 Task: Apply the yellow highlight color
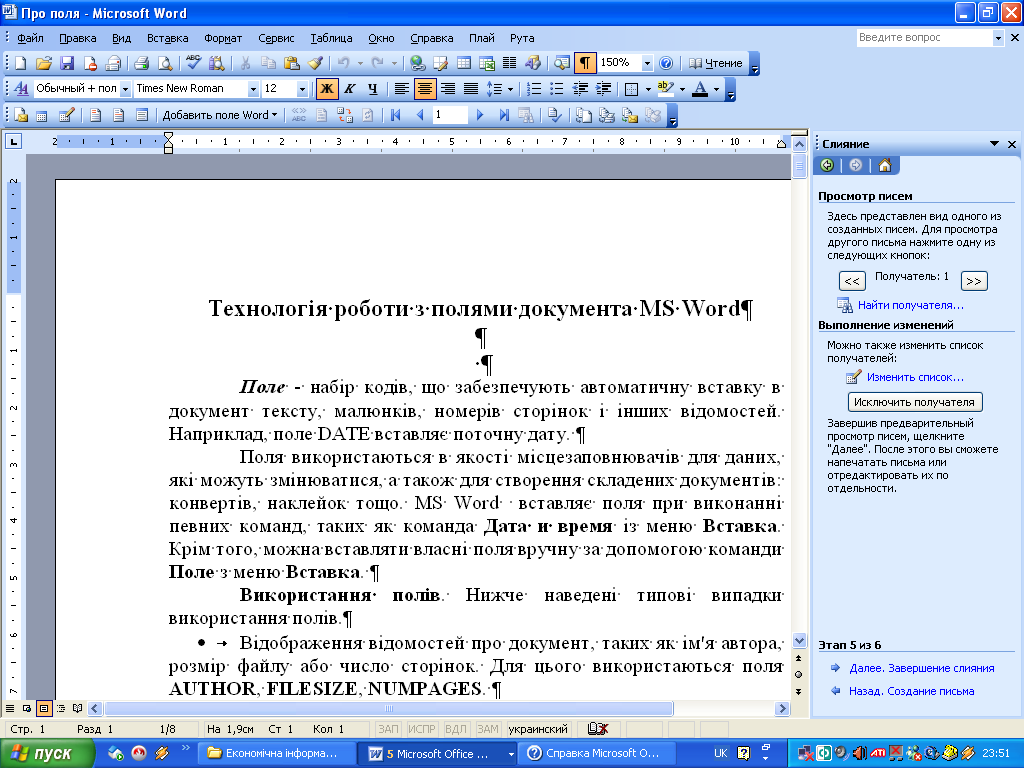(x=665, y=88)
